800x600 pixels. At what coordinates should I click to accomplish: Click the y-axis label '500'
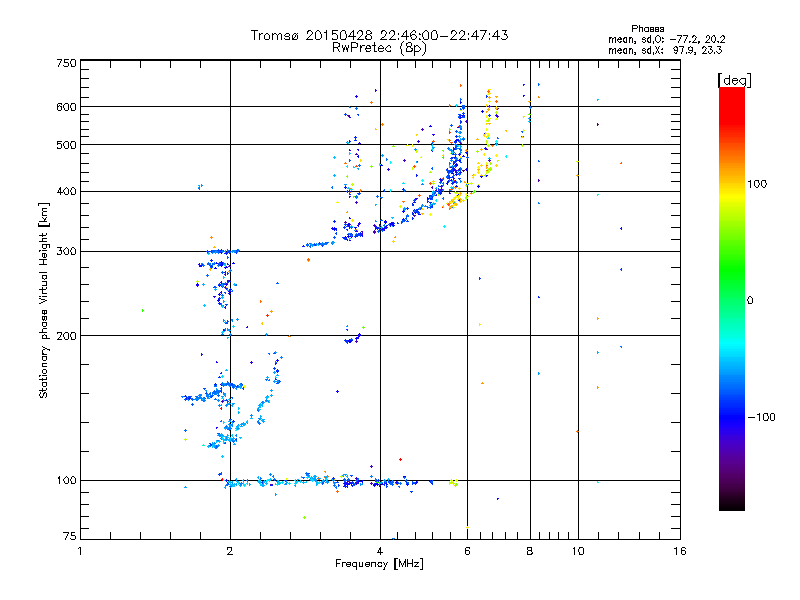(67, 145)
